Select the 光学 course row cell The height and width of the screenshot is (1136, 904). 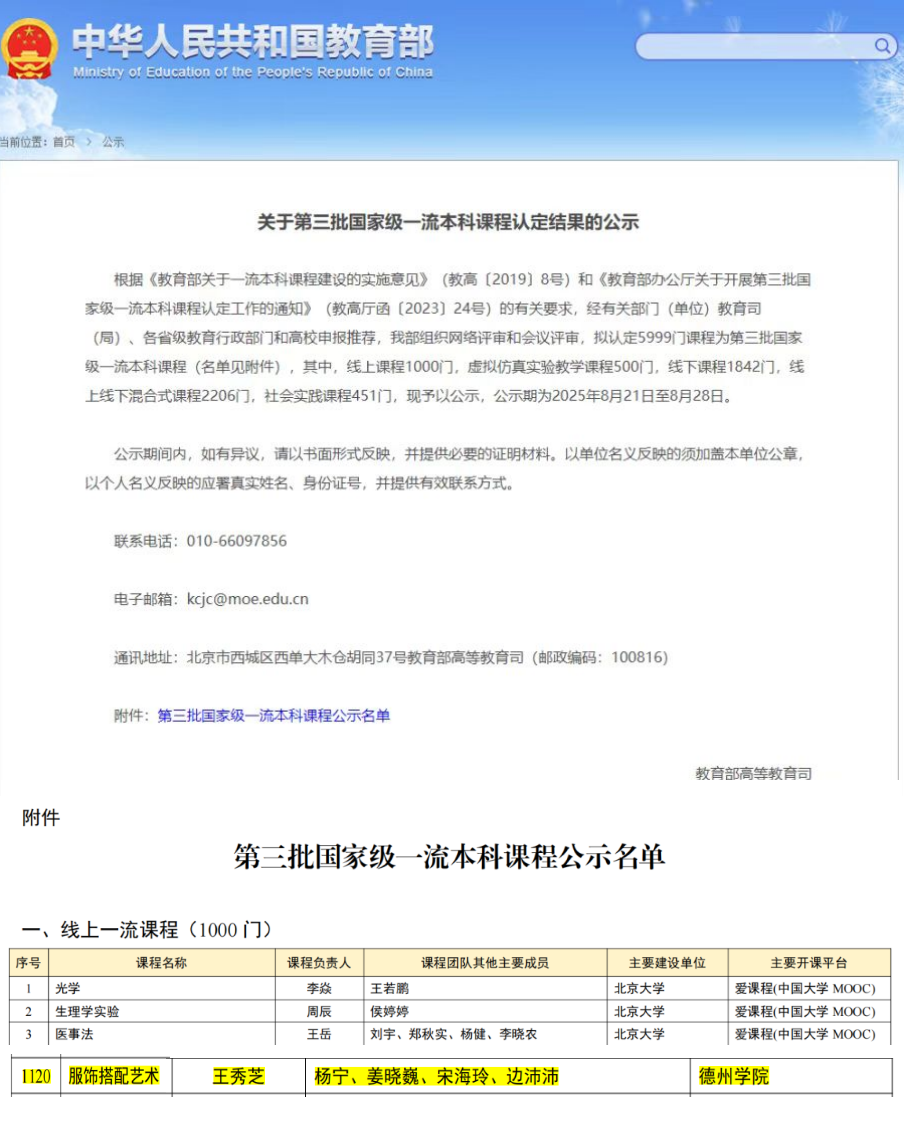click(x=68, y=988)
